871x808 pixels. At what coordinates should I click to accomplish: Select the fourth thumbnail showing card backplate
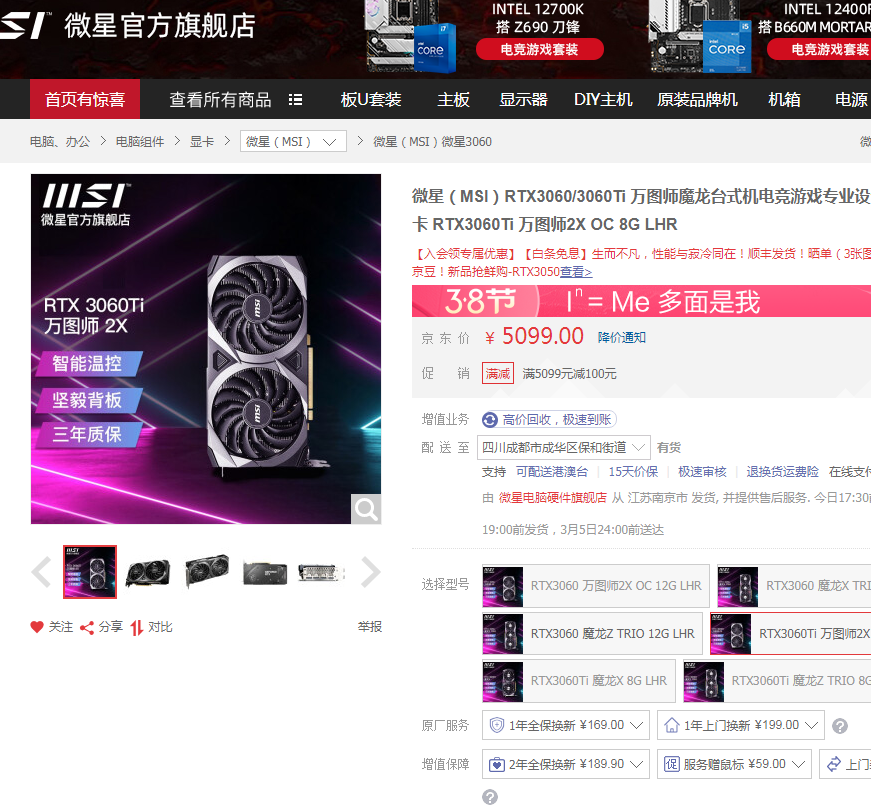point(265,572)
